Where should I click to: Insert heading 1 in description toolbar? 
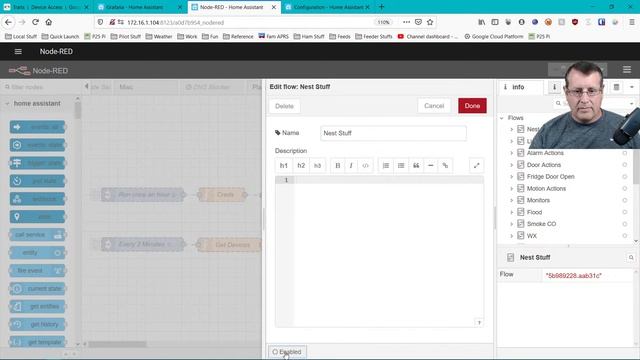tap(284, 166)
